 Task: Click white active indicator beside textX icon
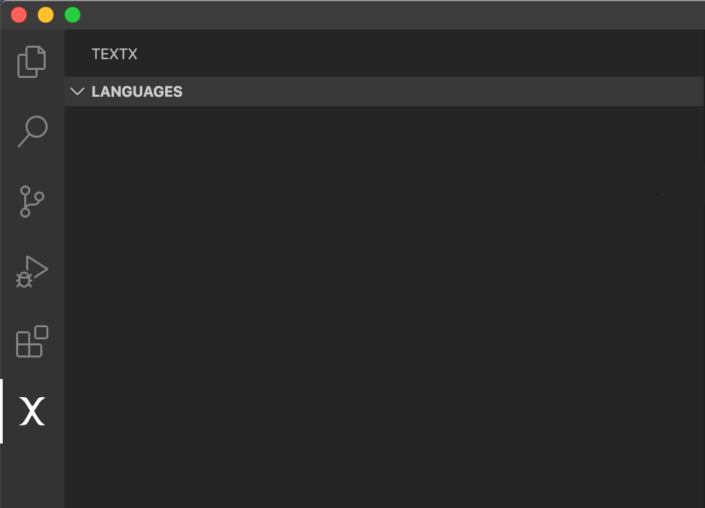1,411
